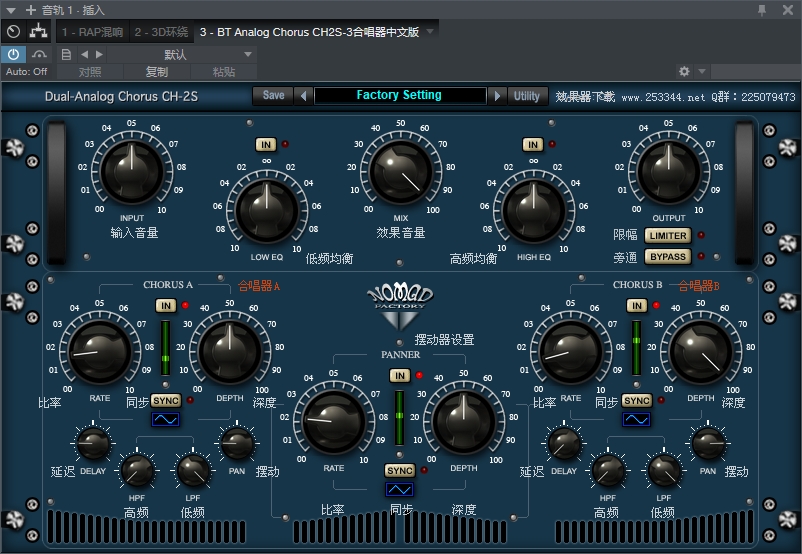Viewport: 802px width, 554px height.
Task: Click the HIGH EQ knob
Action: [x=533, y=211]
